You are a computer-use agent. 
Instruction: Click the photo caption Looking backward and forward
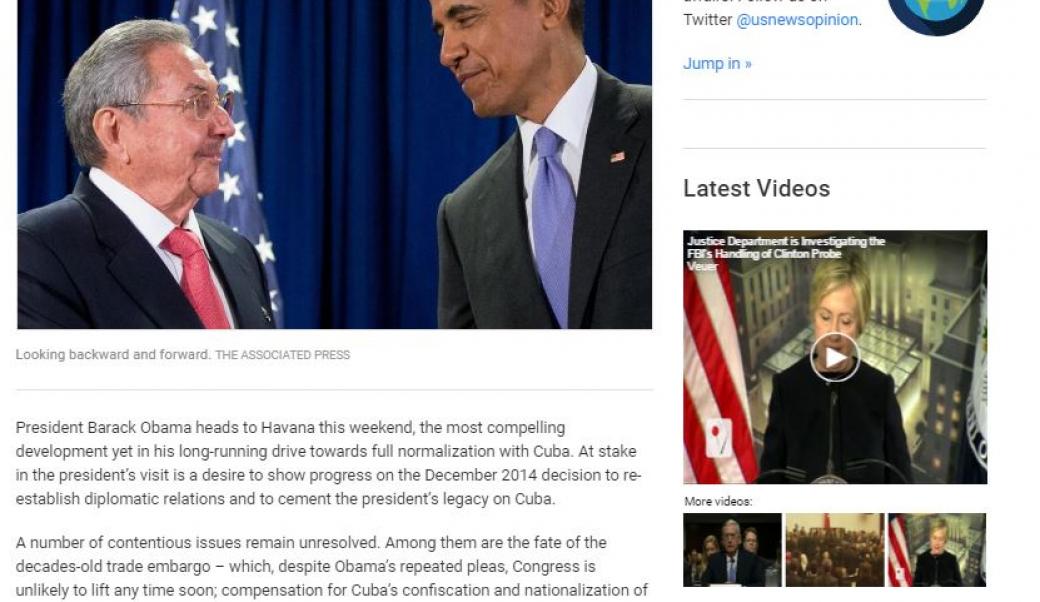(x=113, y=355)
